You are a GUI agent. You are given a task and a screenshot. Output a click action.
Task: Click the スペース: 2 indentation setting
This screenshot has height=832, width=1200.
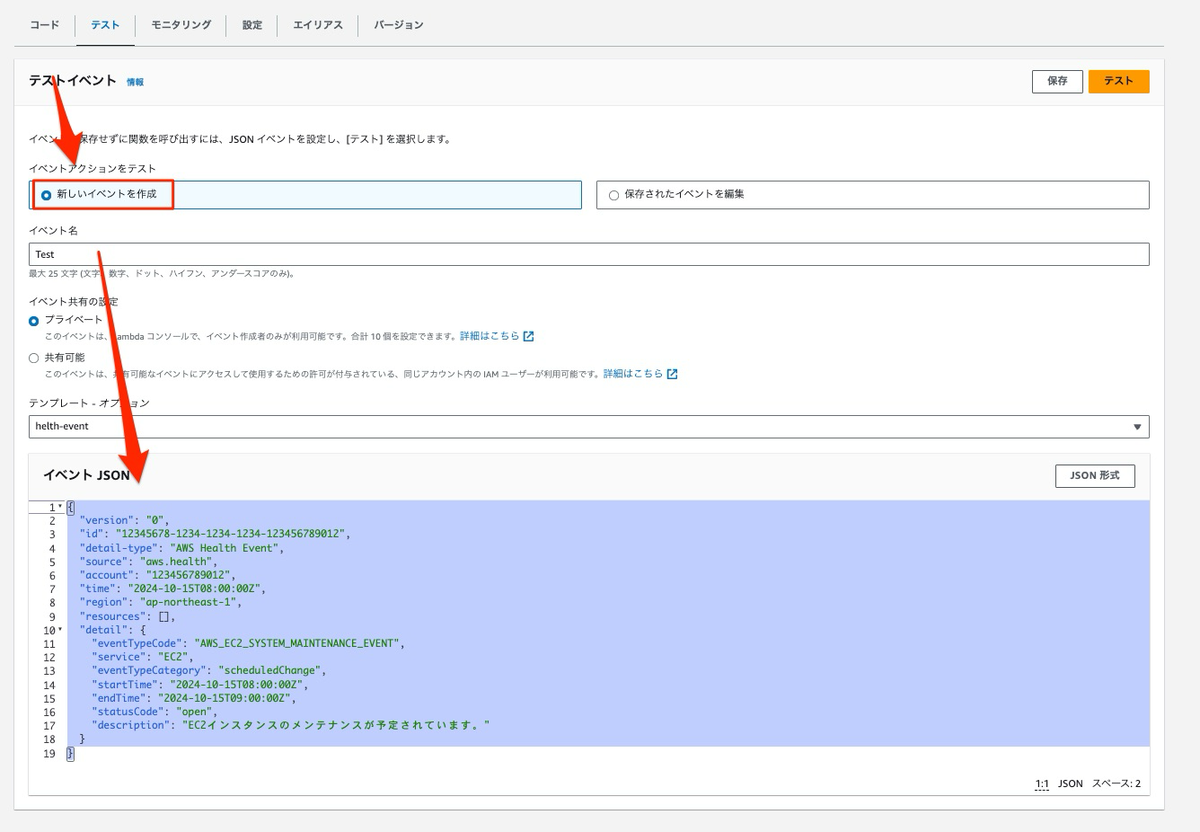tap(1116, 784)
